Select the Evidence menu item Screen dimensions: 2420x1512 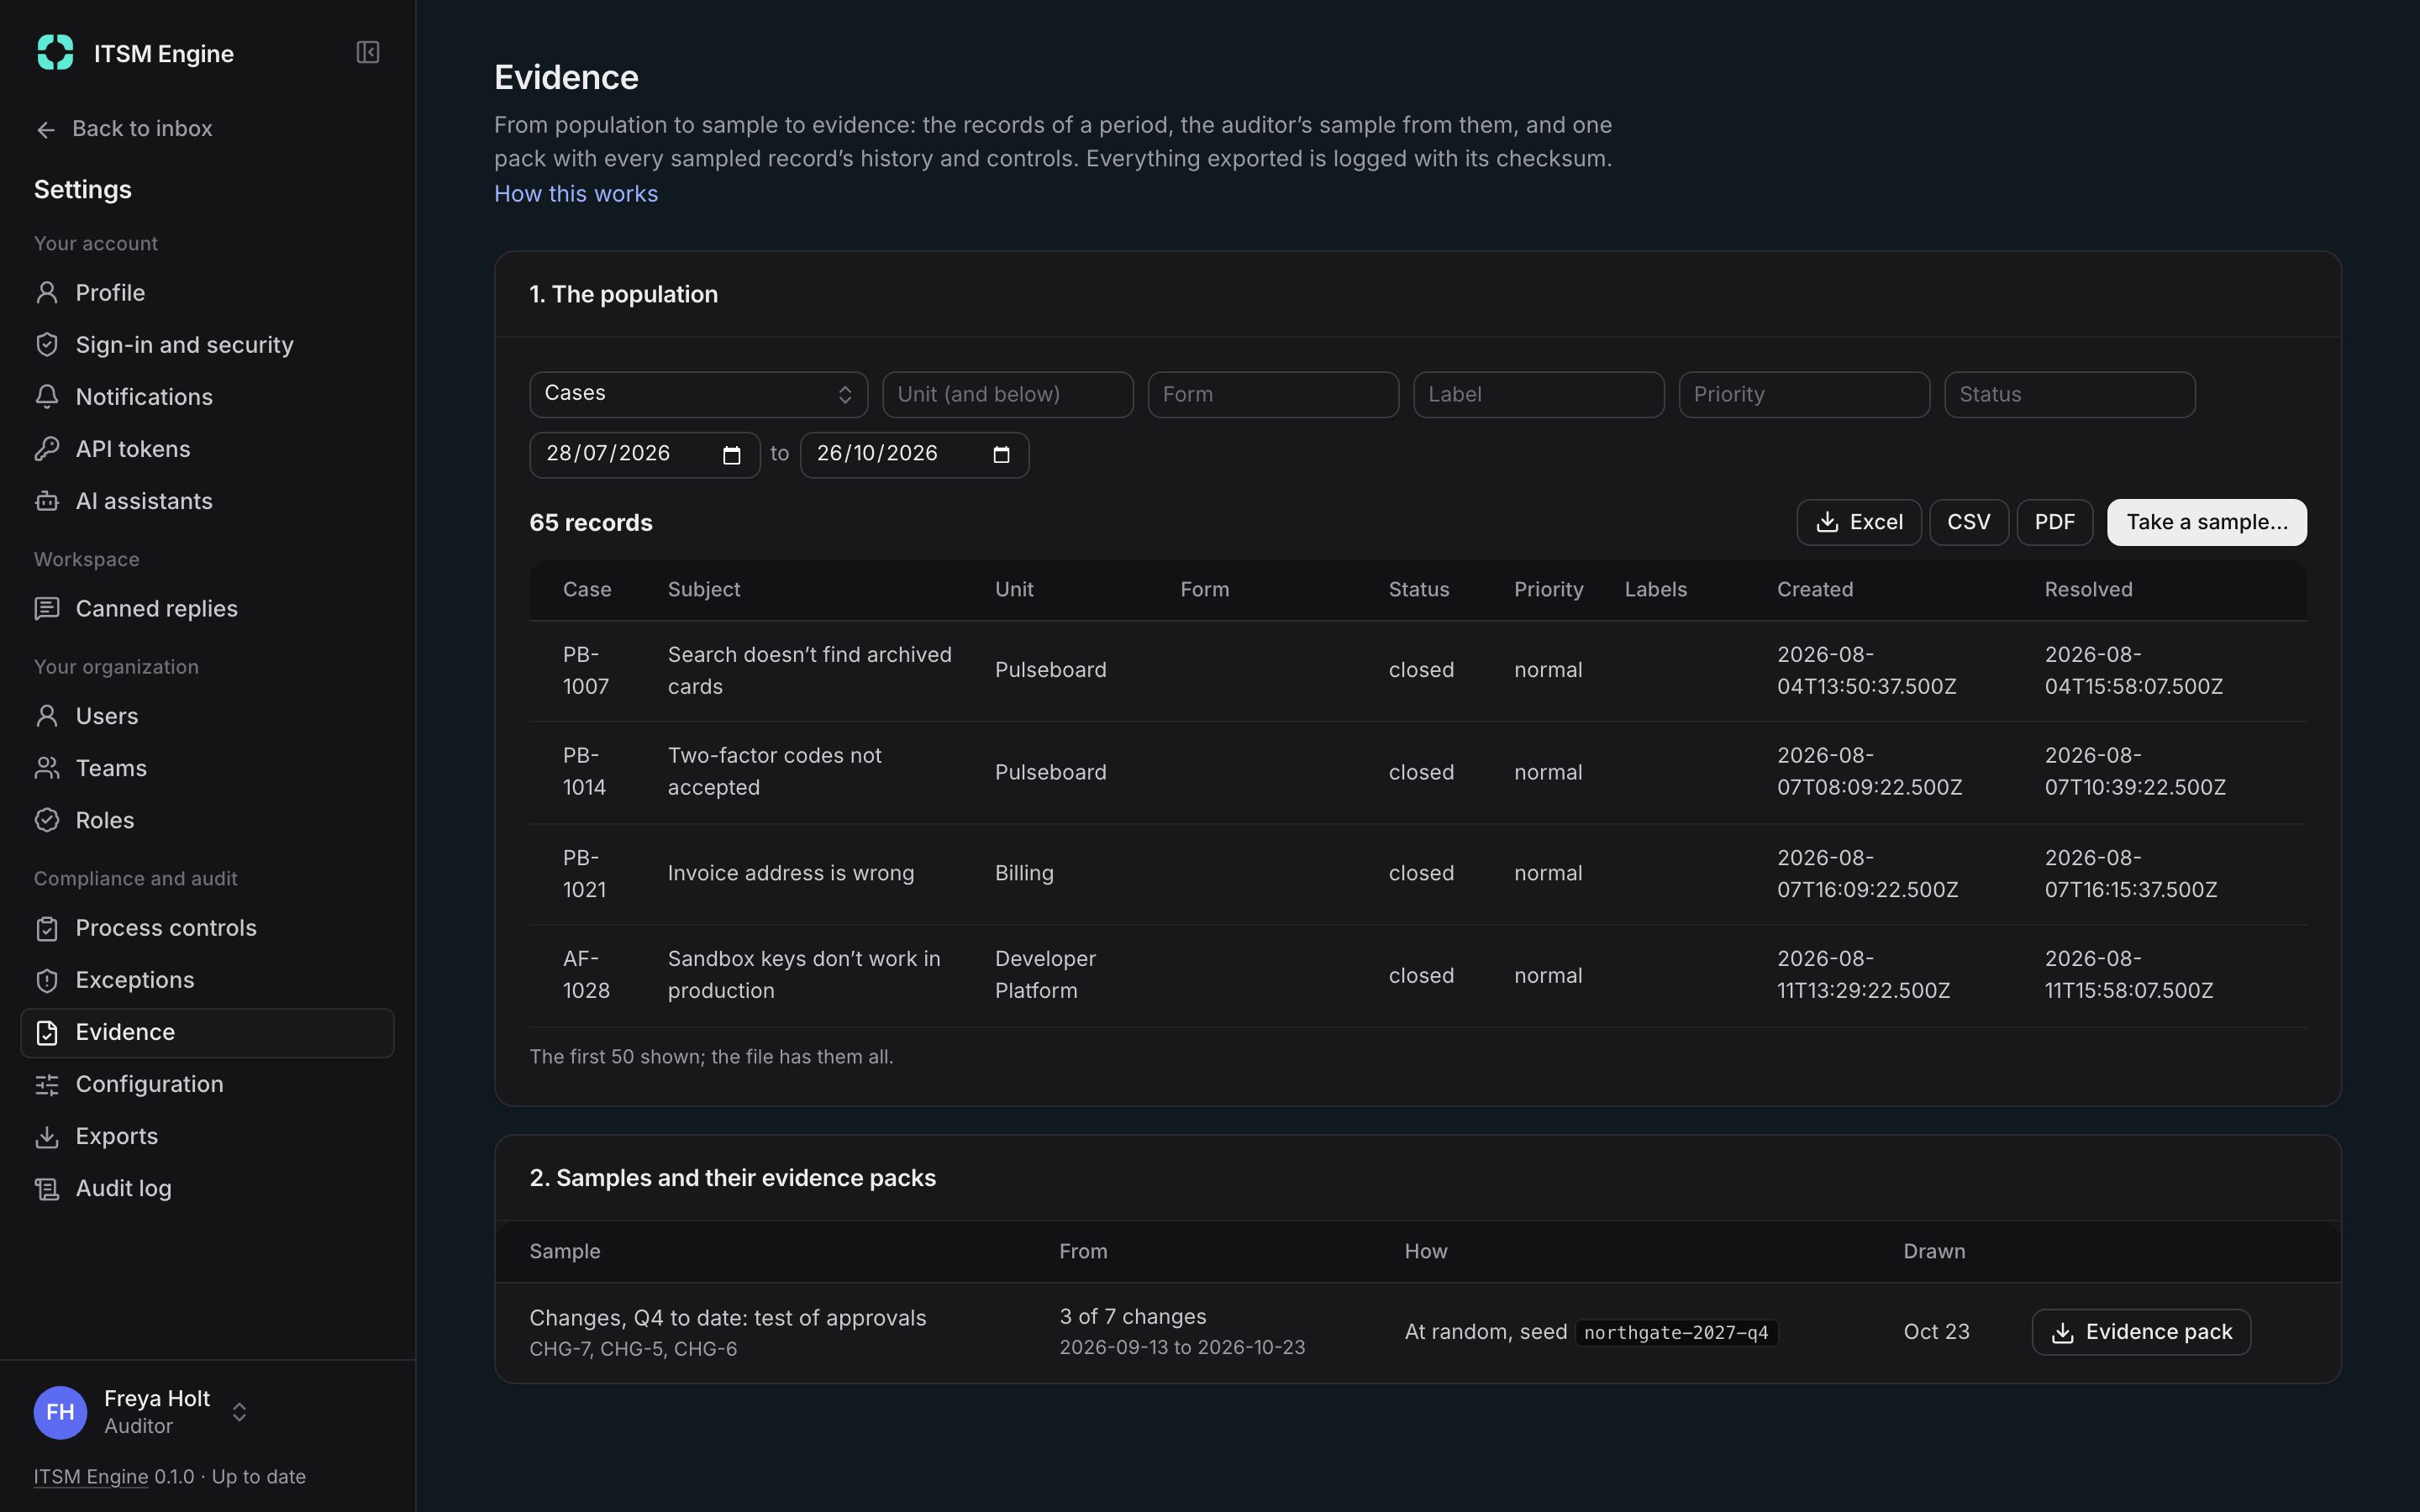point(207,1033)
